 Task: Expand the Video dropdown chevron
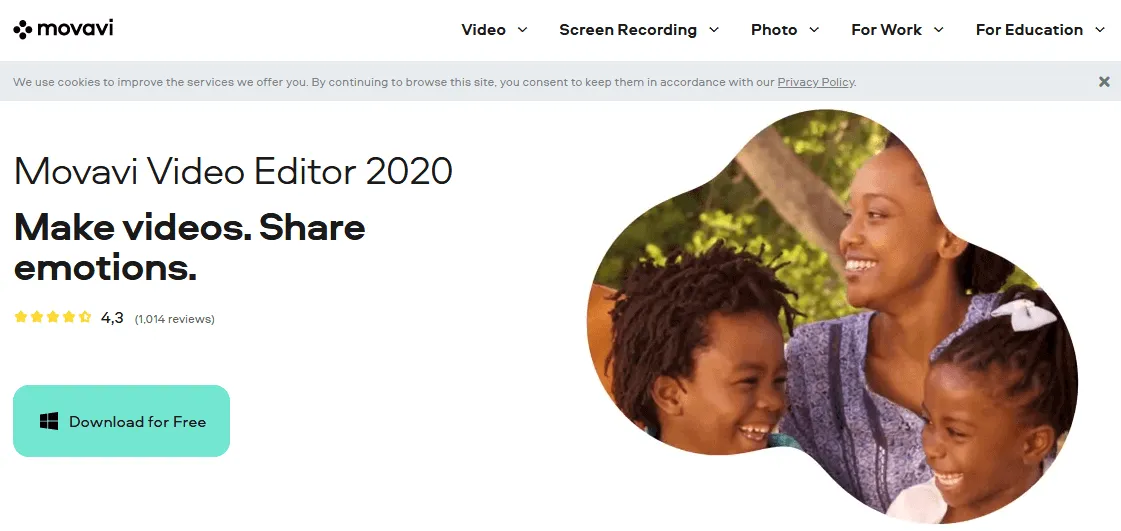point(523,30)
